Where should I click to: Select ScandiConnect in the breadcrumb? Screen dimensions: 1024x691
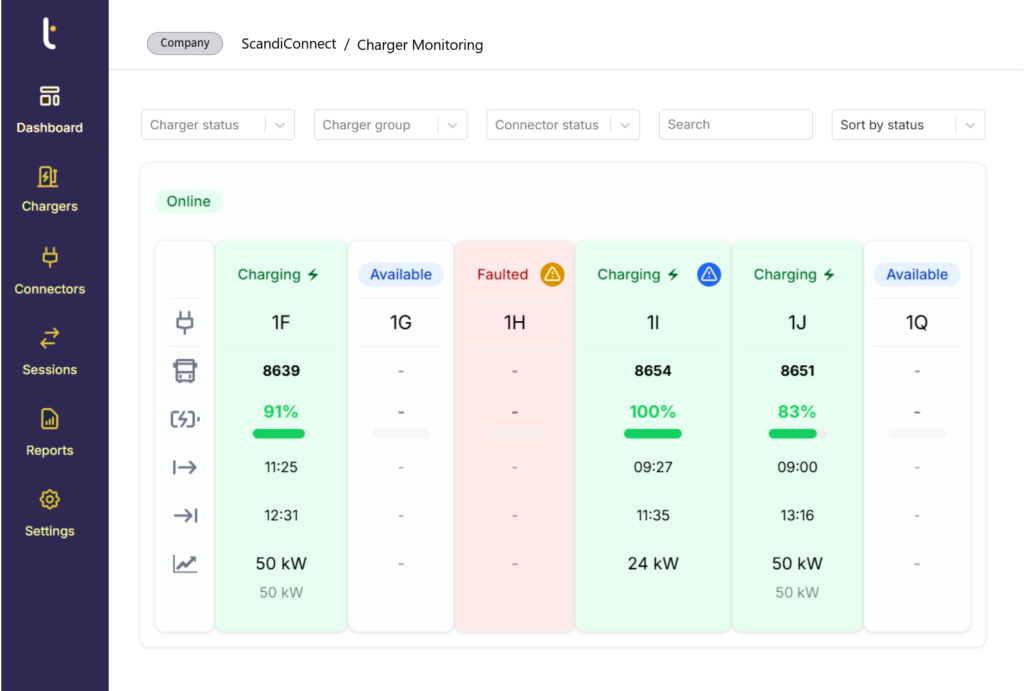288,43
